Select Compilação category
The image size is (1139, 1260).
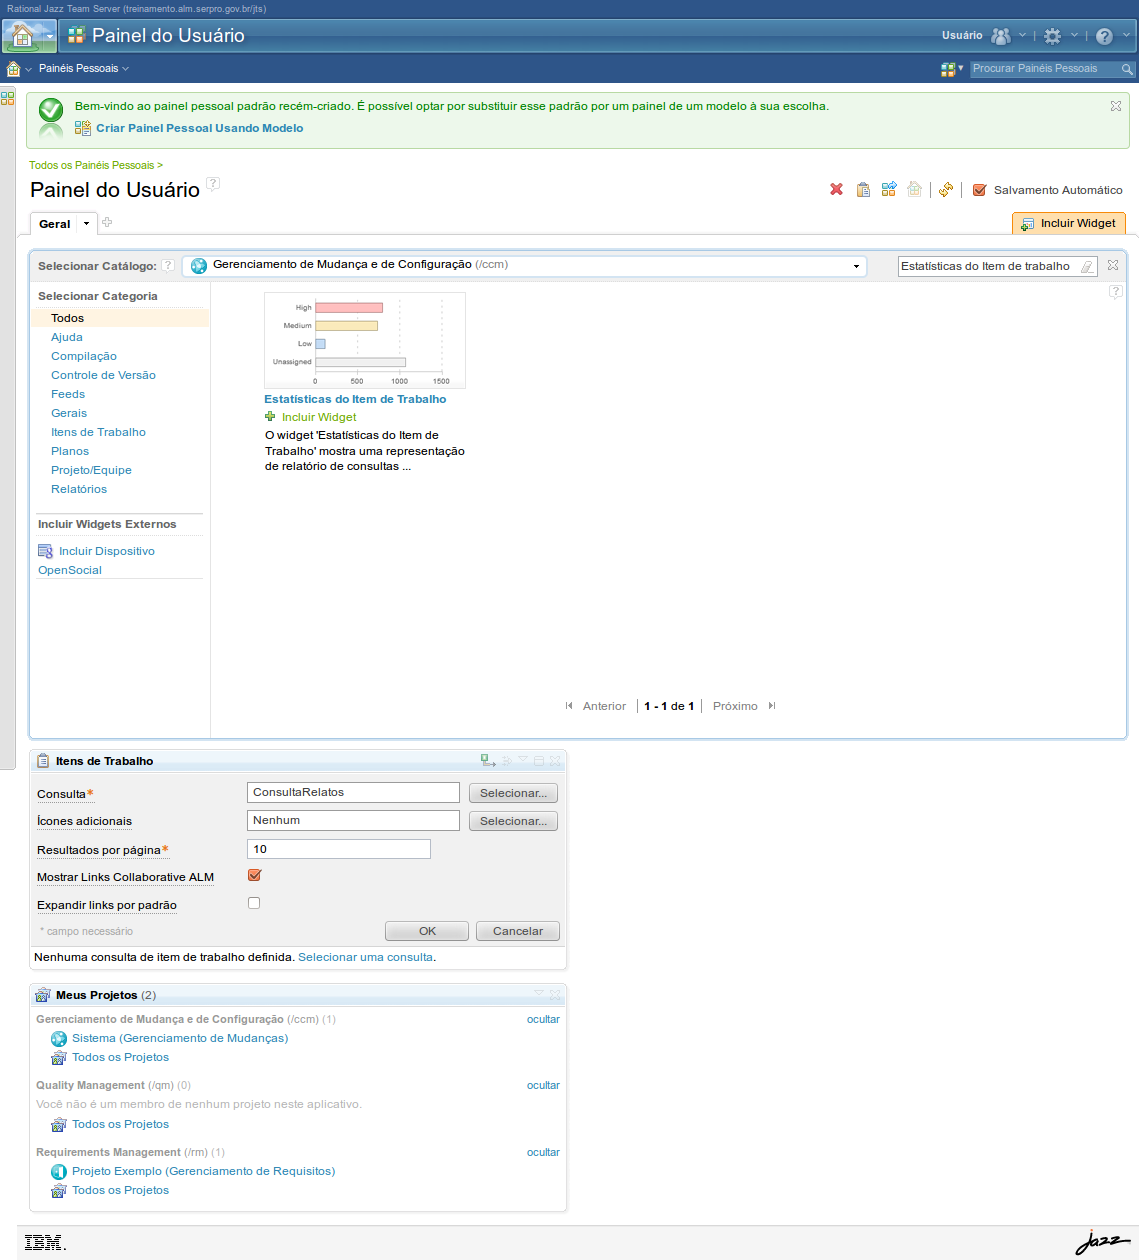click(x=84, y=356)
